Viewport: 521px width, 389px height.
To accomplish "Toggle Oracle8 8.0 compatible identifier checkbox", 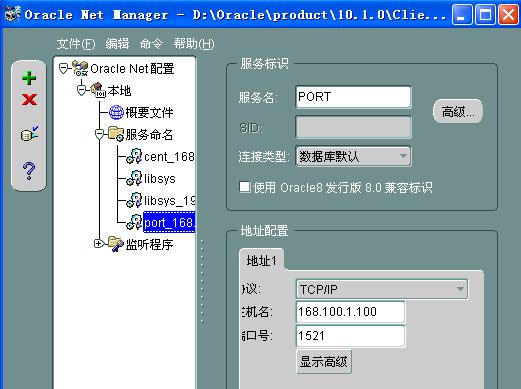I will 245,187.
